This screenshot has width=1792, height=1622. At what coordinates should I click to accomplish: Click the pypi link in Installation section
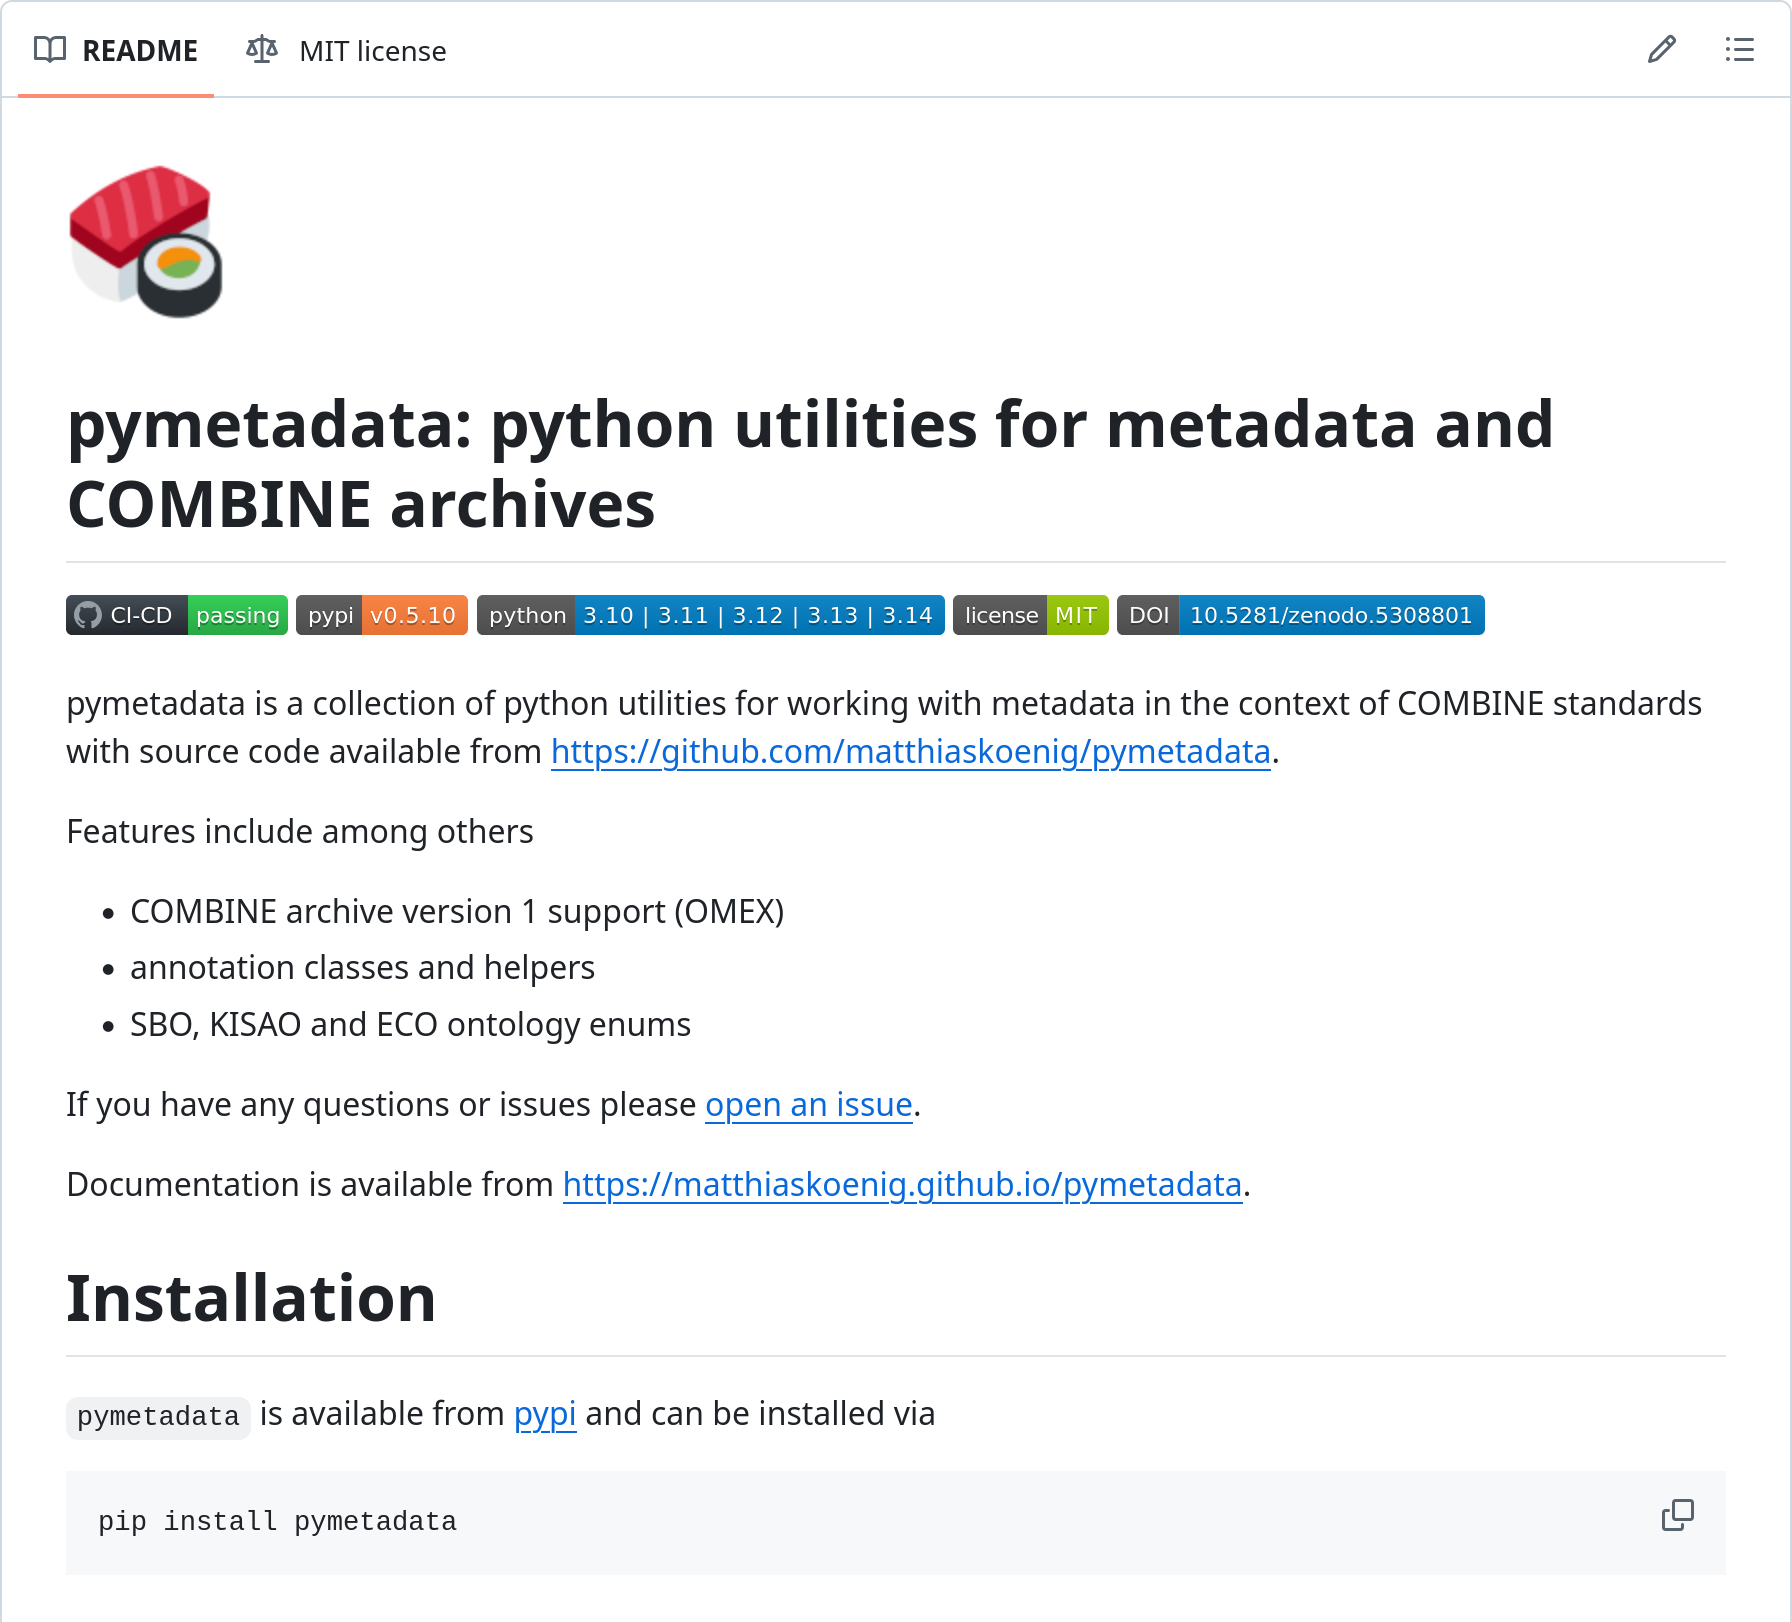coord(544,1414)
